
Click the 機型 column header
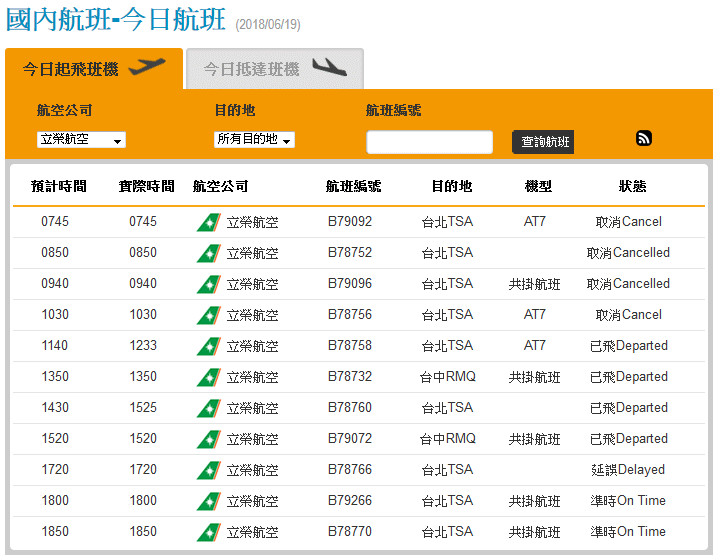click(x=538, y=186)
